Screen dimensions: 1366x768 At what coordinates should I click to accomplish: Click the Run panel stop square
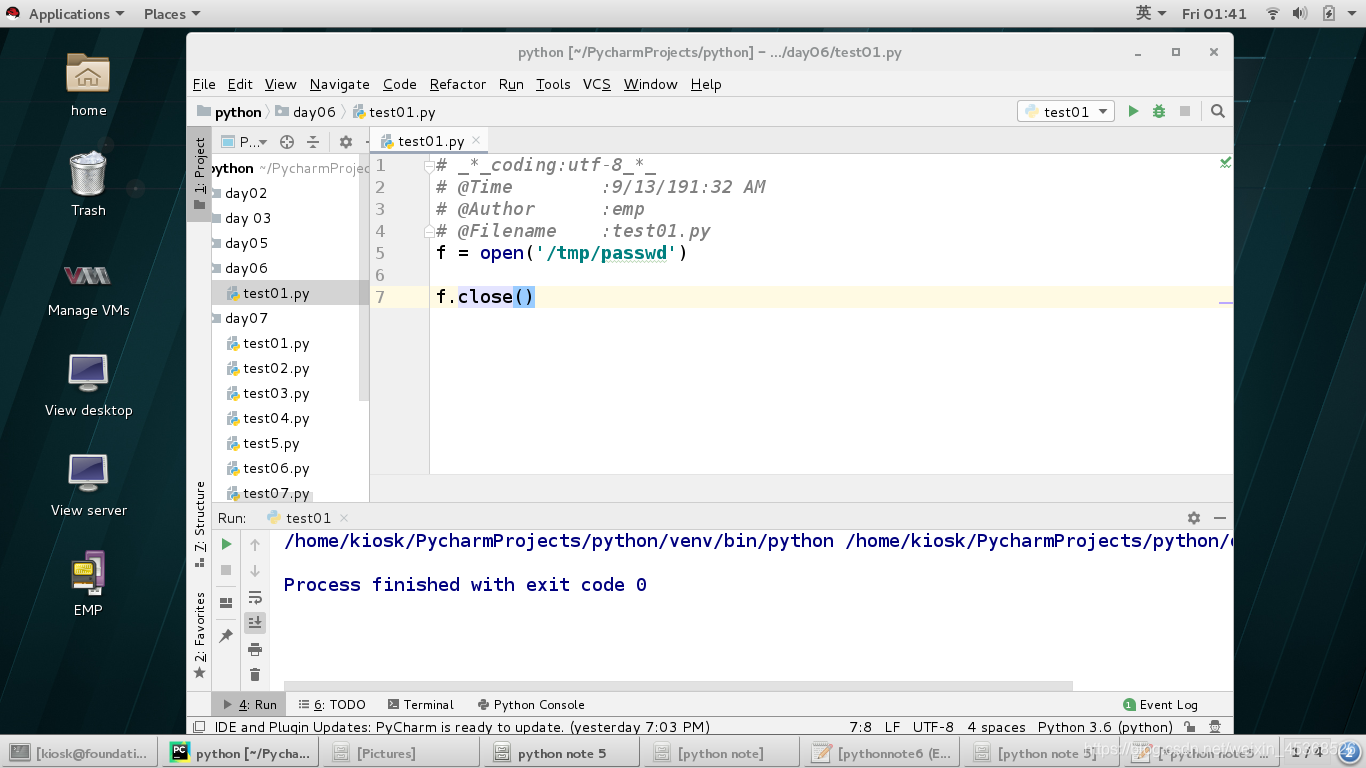pos(227,570)
